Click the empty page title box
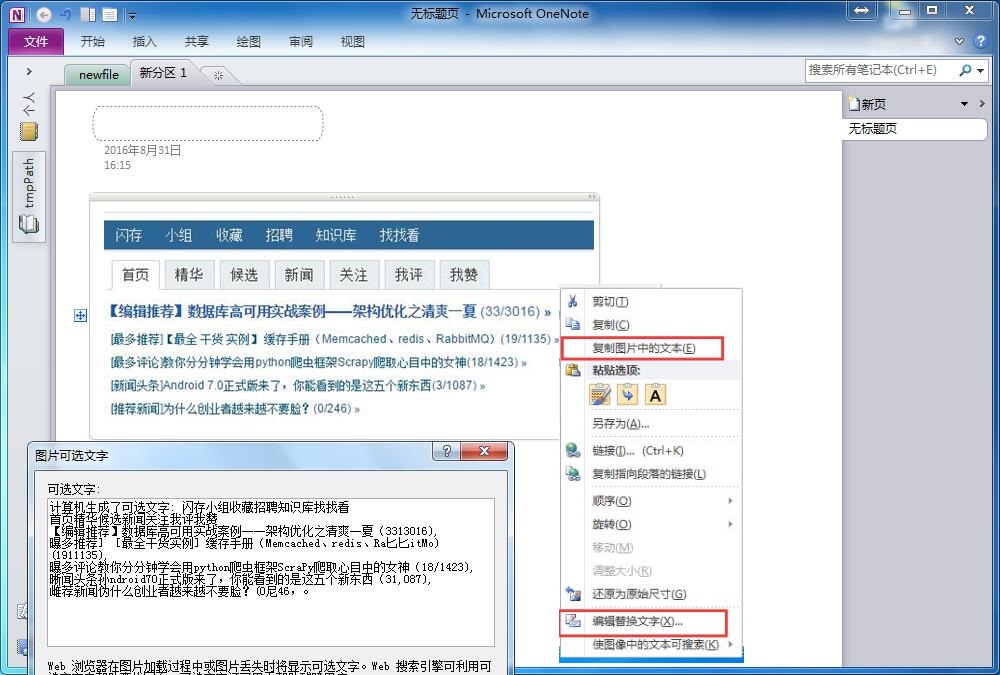 208,123
